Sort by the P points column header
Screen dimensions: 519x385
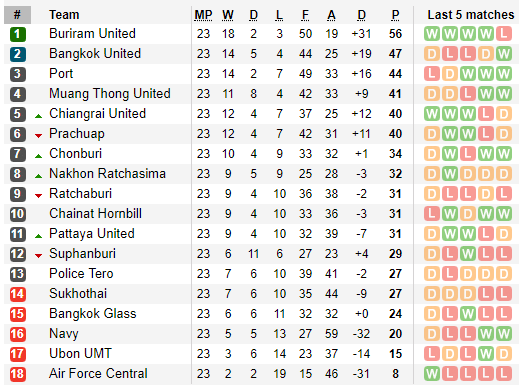395,15
